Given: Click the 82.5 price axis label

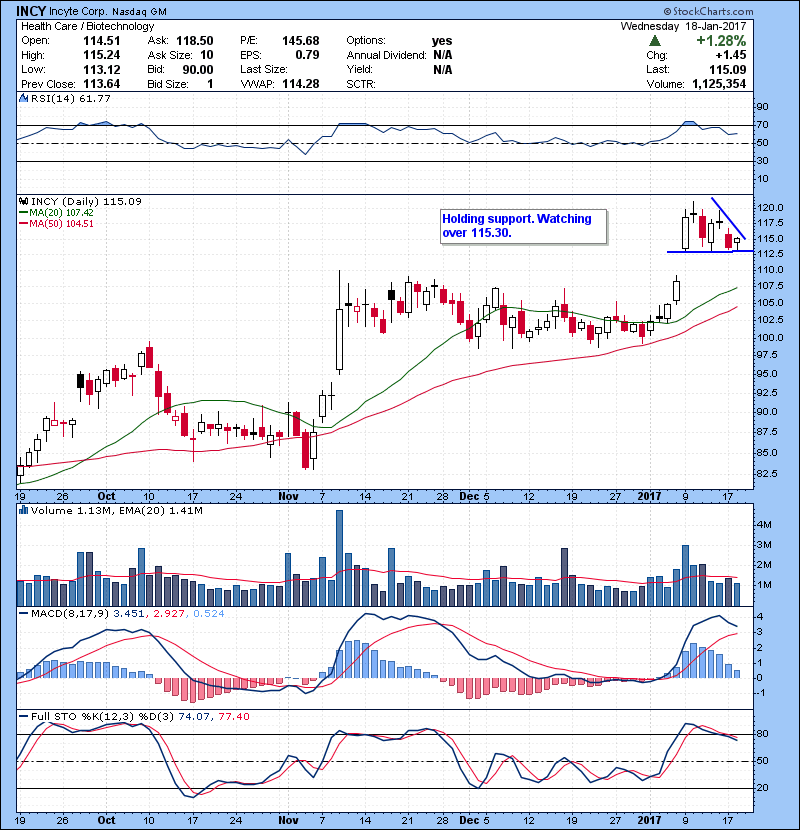Looking at the screenshot, I should (x=767, y=474).
